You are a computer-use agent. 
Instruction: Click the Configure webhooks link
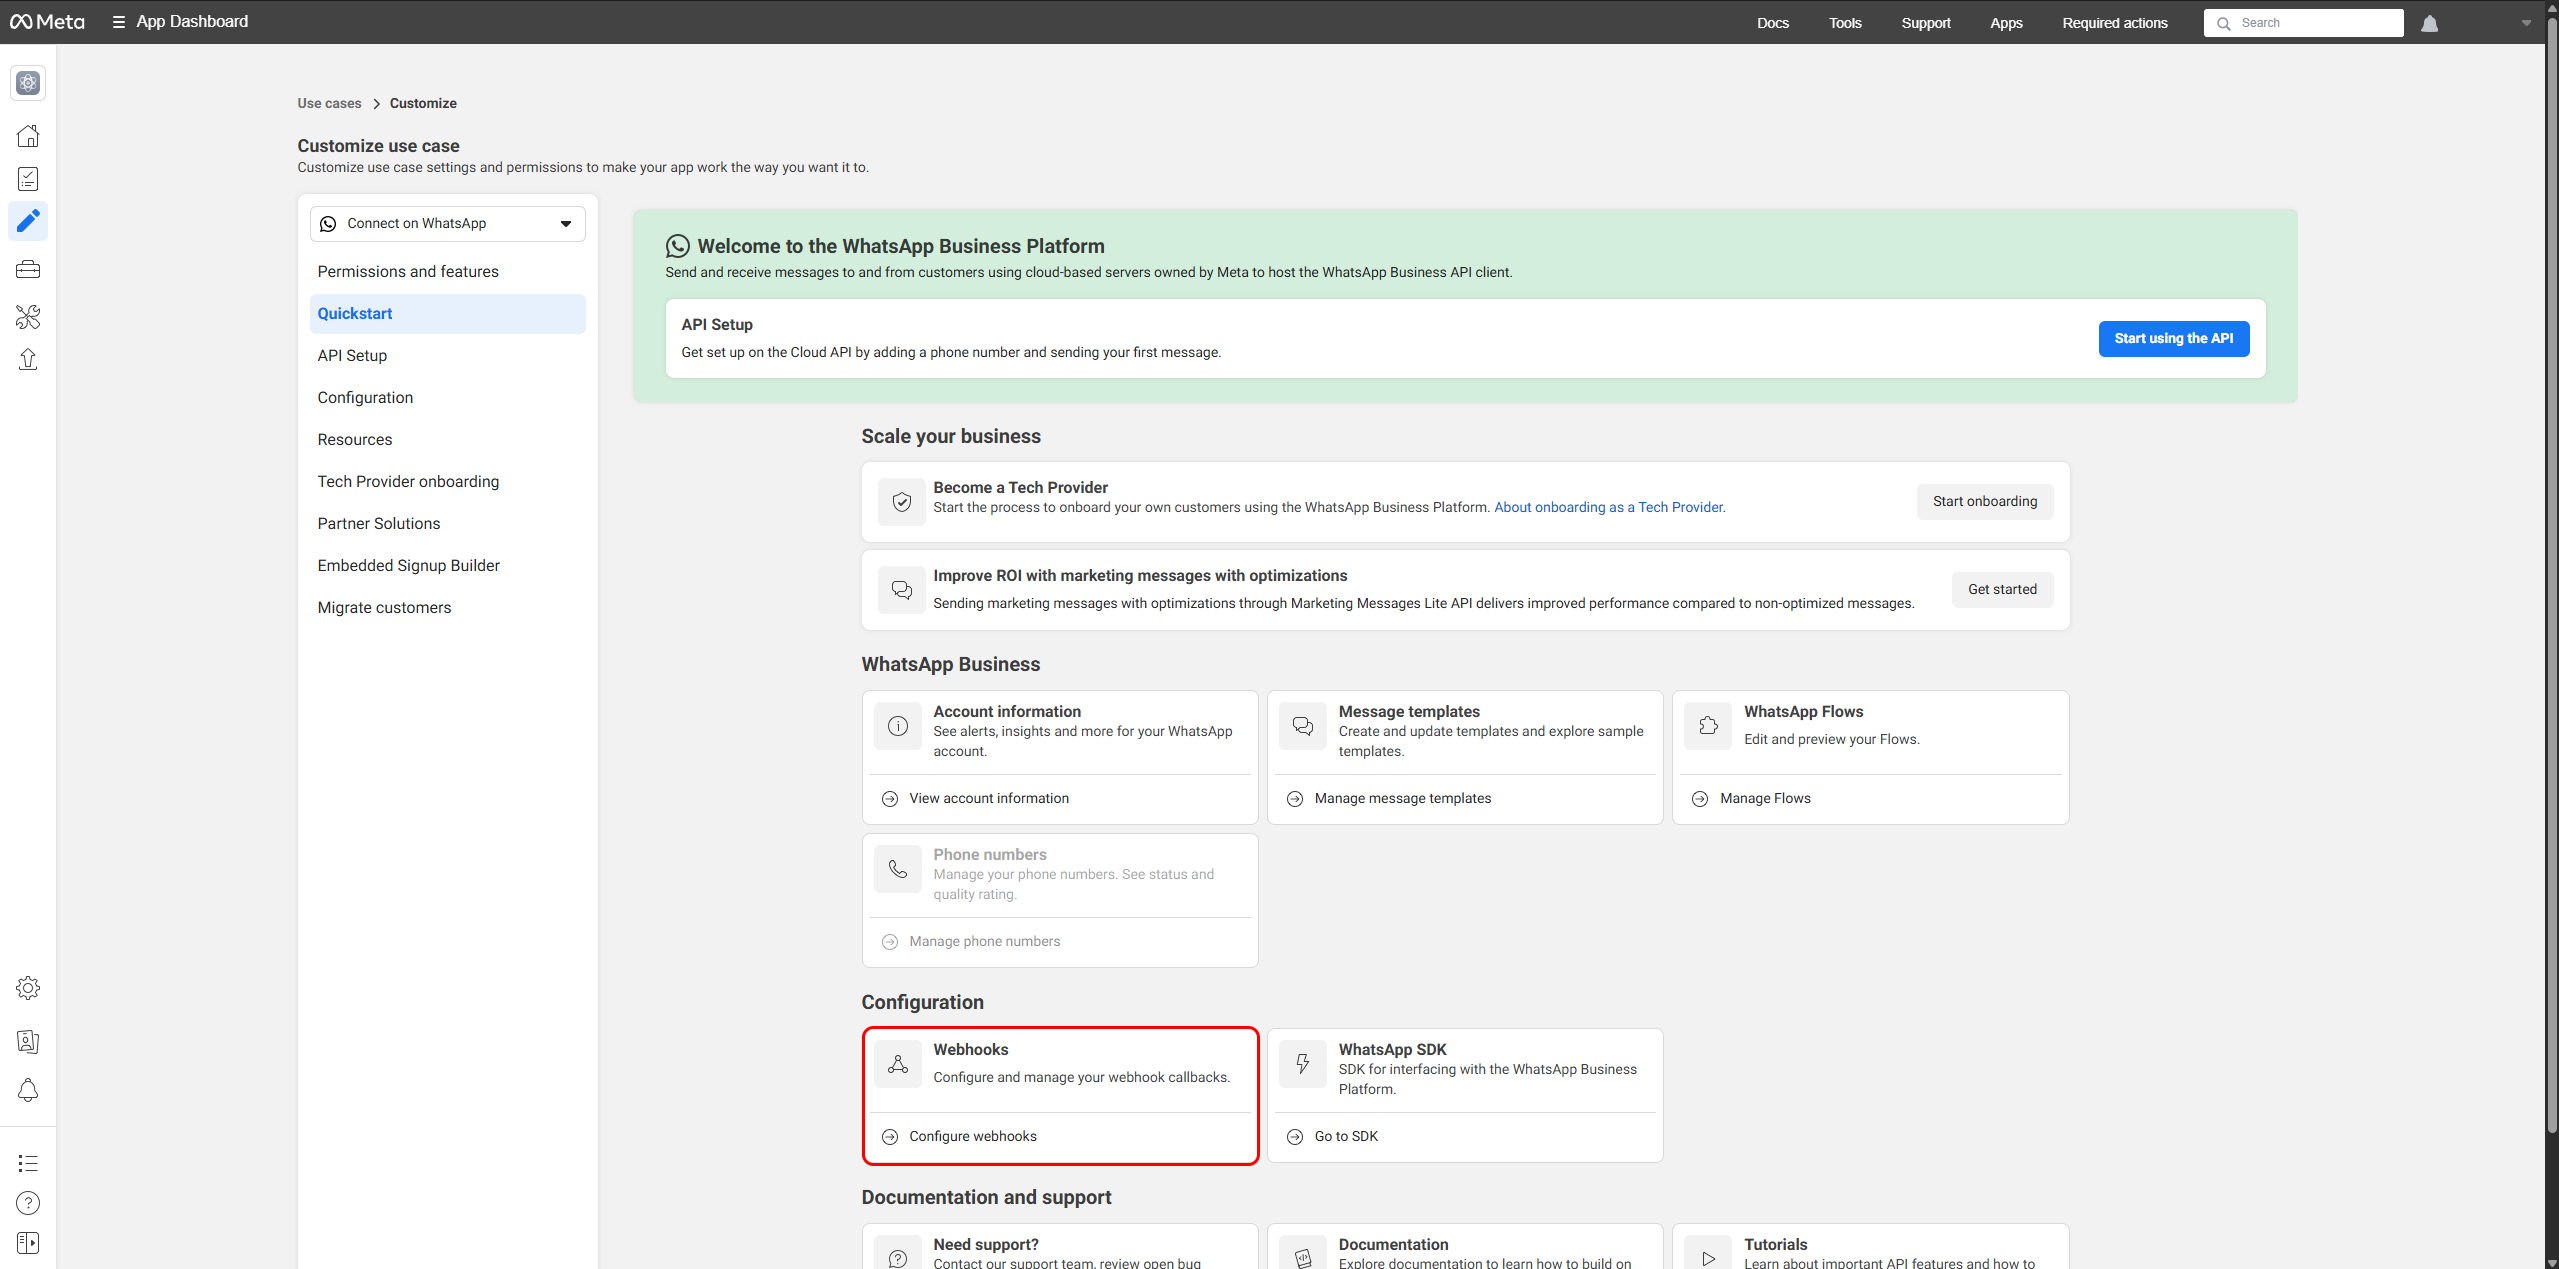pos(972,1137)
